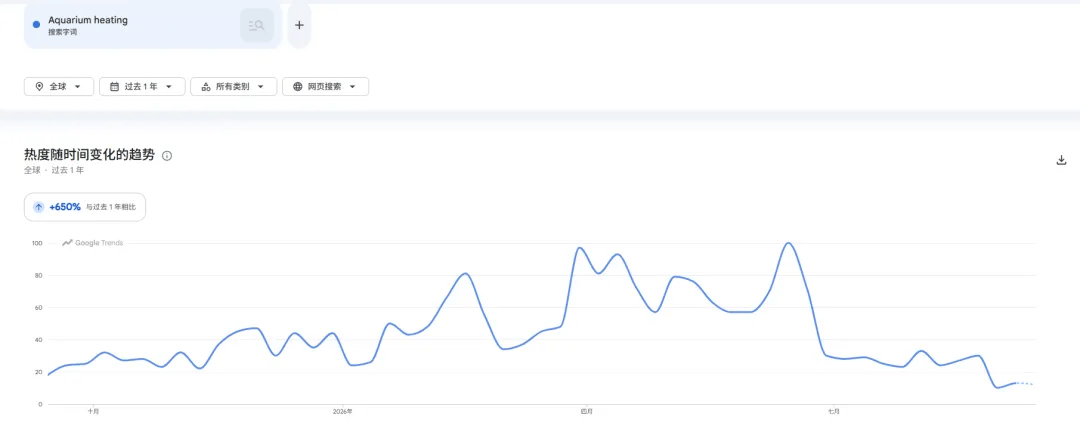The width and height of the screenshot is (1080, 441).
Task: Click the calendar icon in 过去 1 年 filter
Action: (x=114, y=87)
